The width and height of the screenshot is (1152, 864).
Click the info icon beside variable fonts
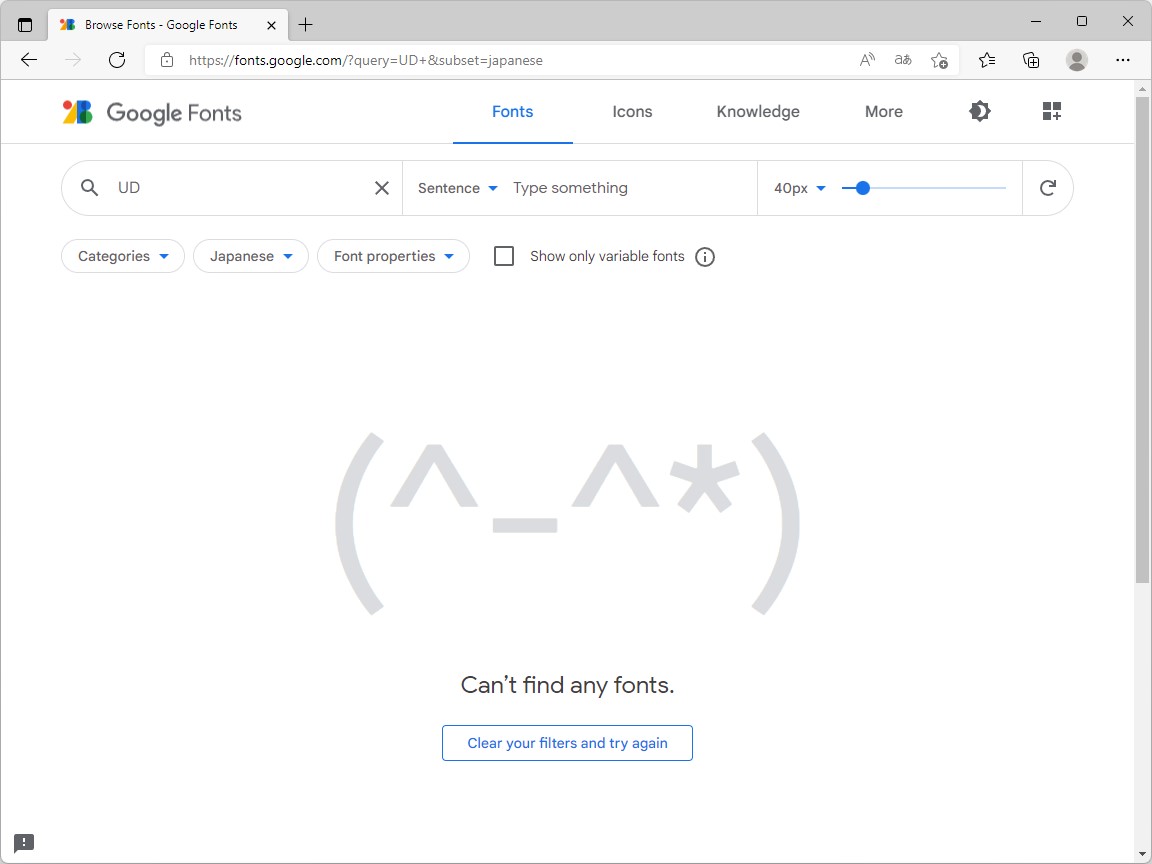pyautogui.click(x=705, y=257)
